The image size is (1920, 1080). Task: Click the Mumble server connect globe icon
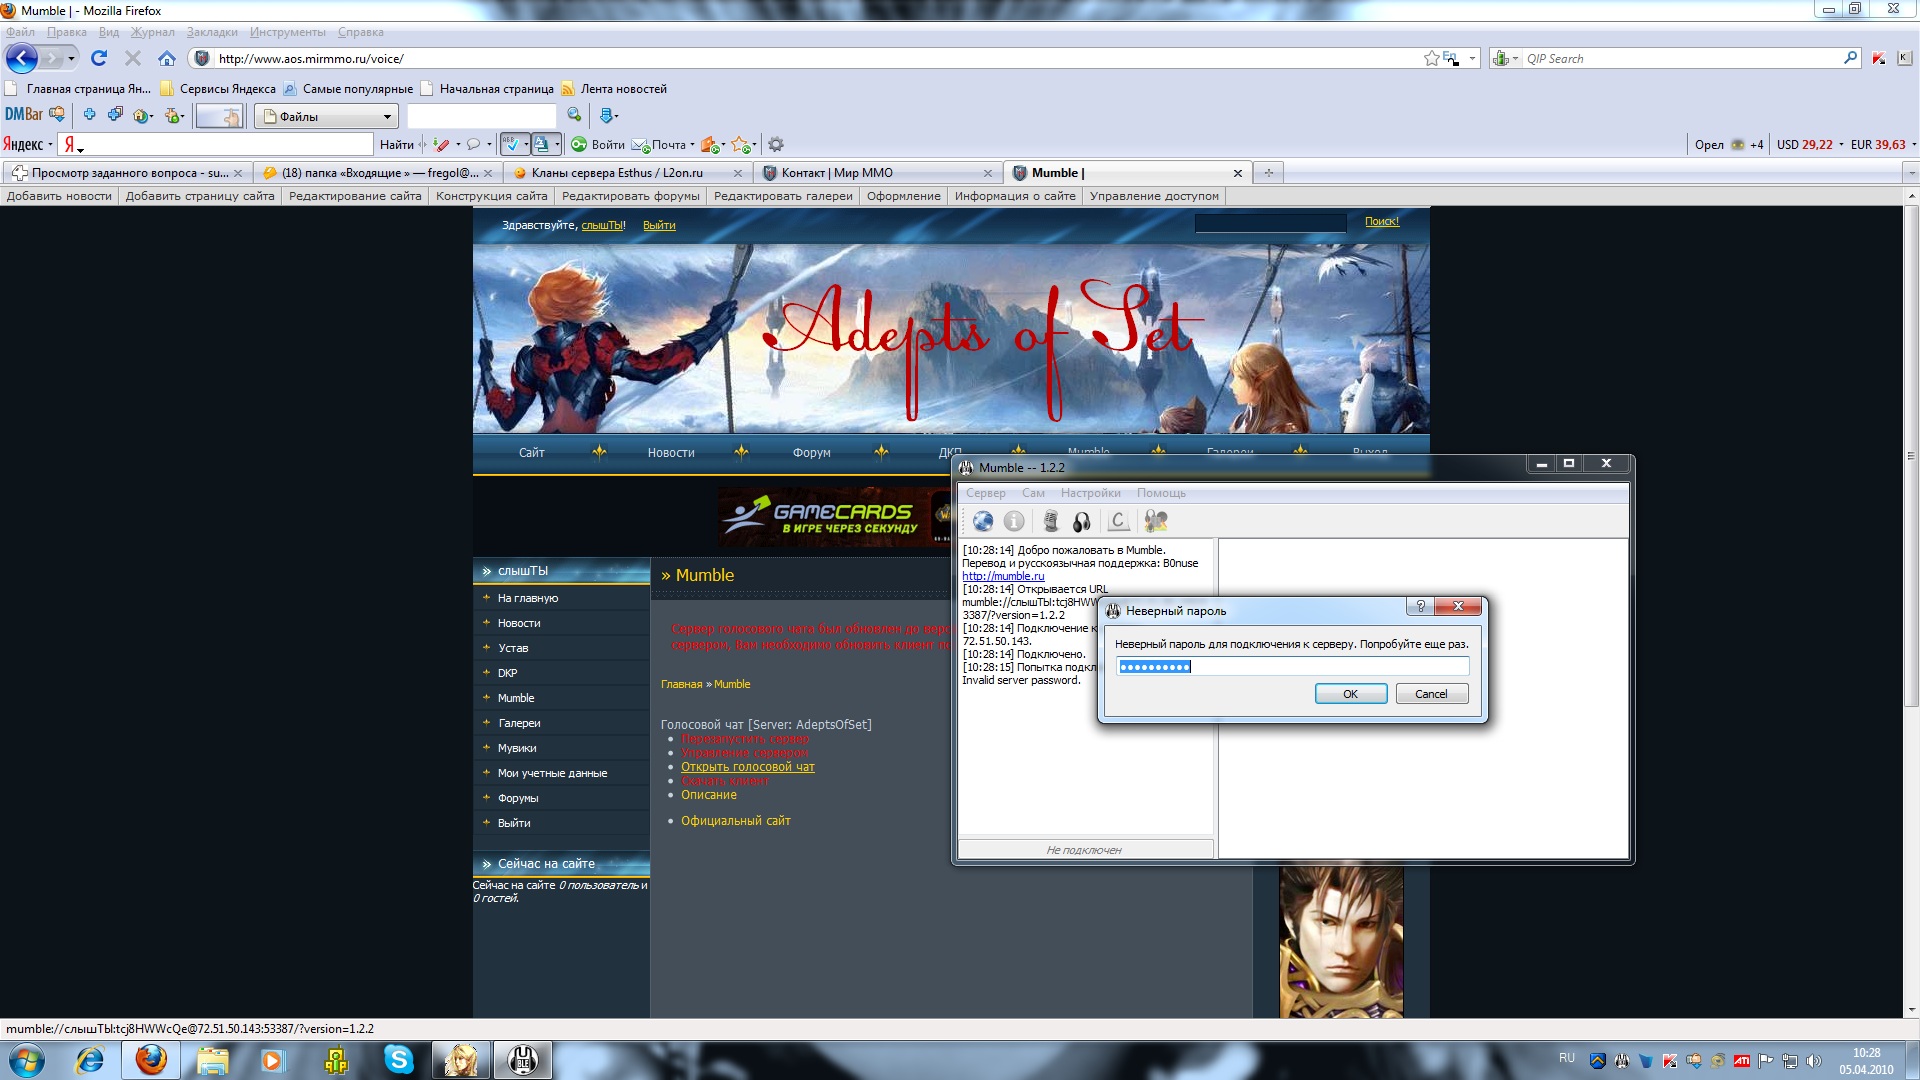983,521
